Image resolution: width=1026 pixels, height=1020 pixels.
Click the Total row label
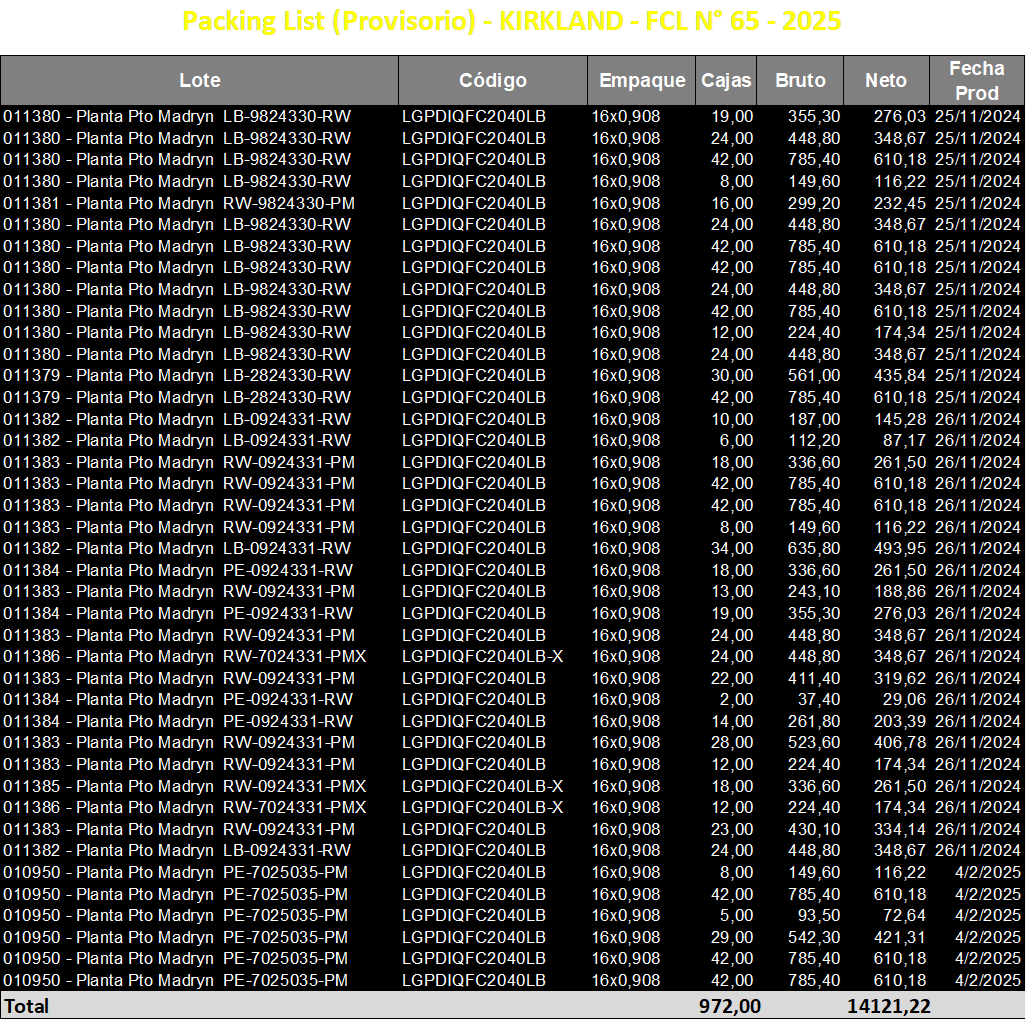[27, 1006]
